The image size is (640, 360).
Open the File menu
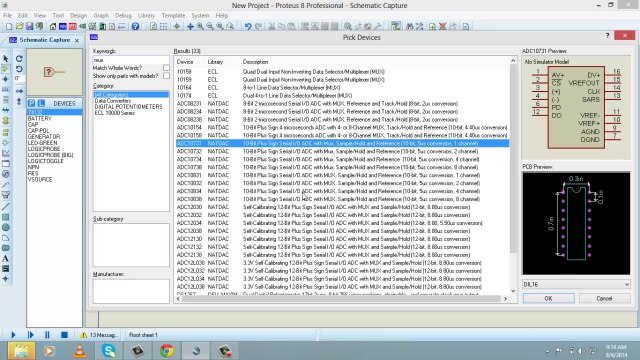pyautogui.click(x=7, y=16)
